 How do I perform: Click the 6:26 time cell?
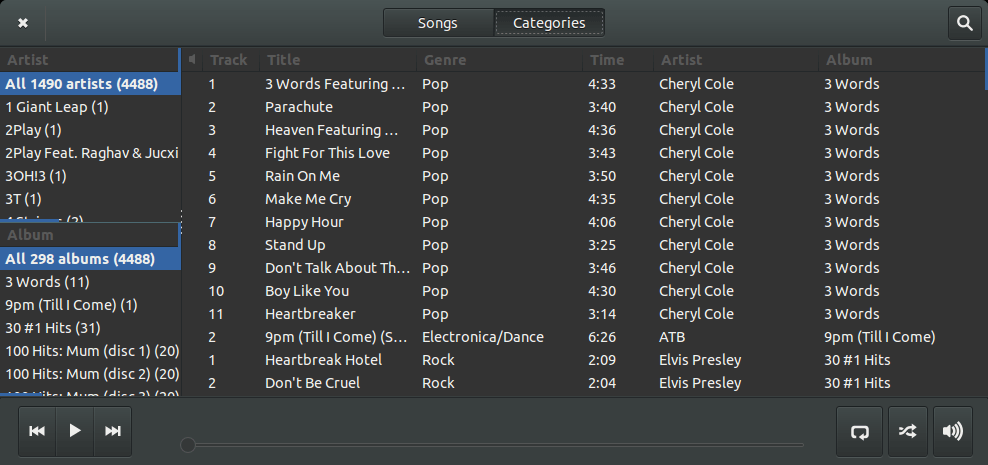(x=602, y=337)
